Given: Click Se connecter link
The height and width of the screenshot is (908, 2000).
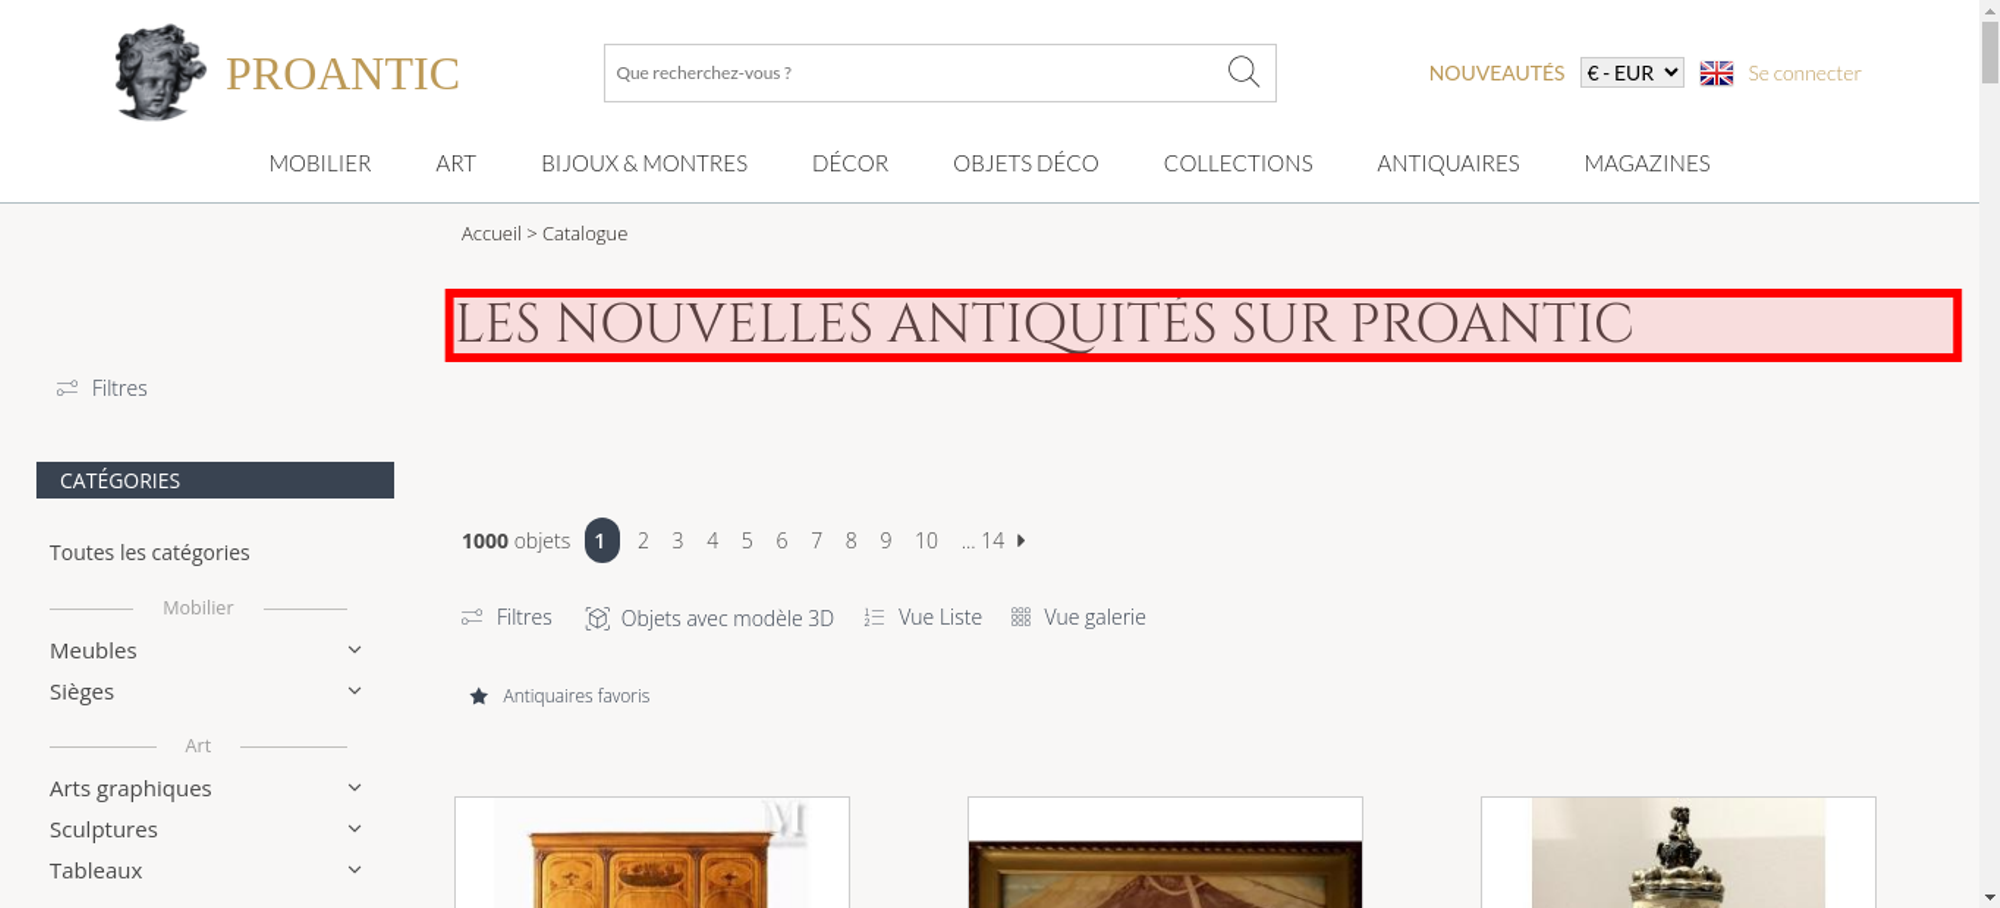Looking at the screenshot, I should coord(1804,73).
